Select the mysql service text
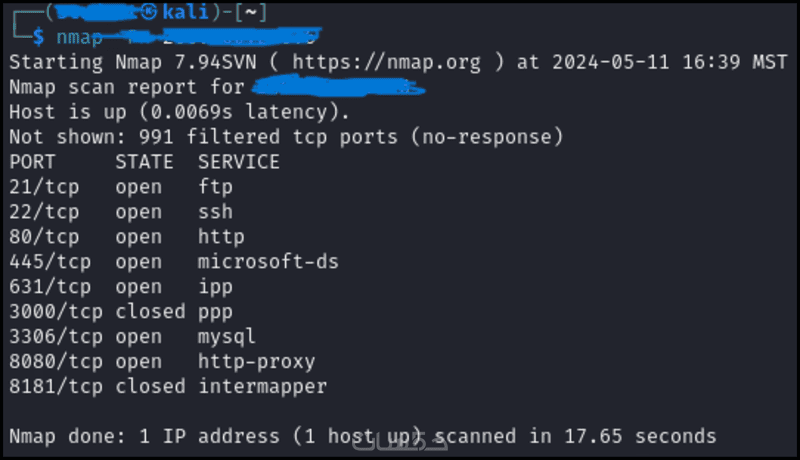Image resolution: width=800 pixels, height=460 pixels. pos(227,337)
